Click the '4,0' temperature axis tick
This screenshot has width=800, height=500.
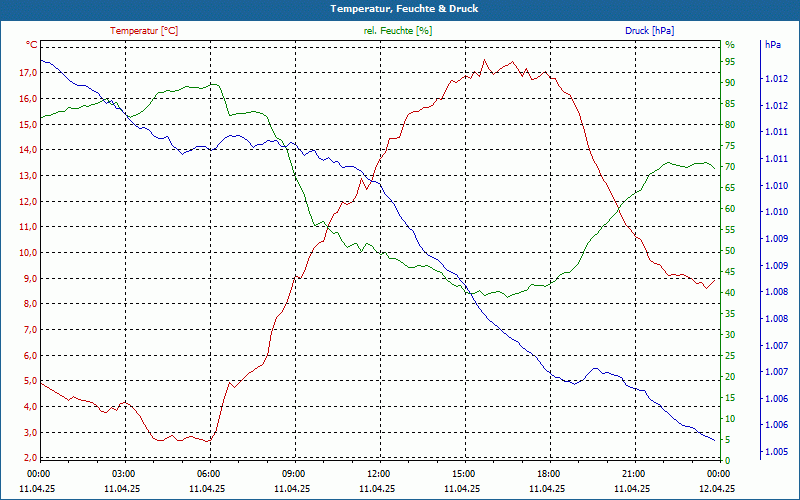pyautogui.click(x=30, y=407)
